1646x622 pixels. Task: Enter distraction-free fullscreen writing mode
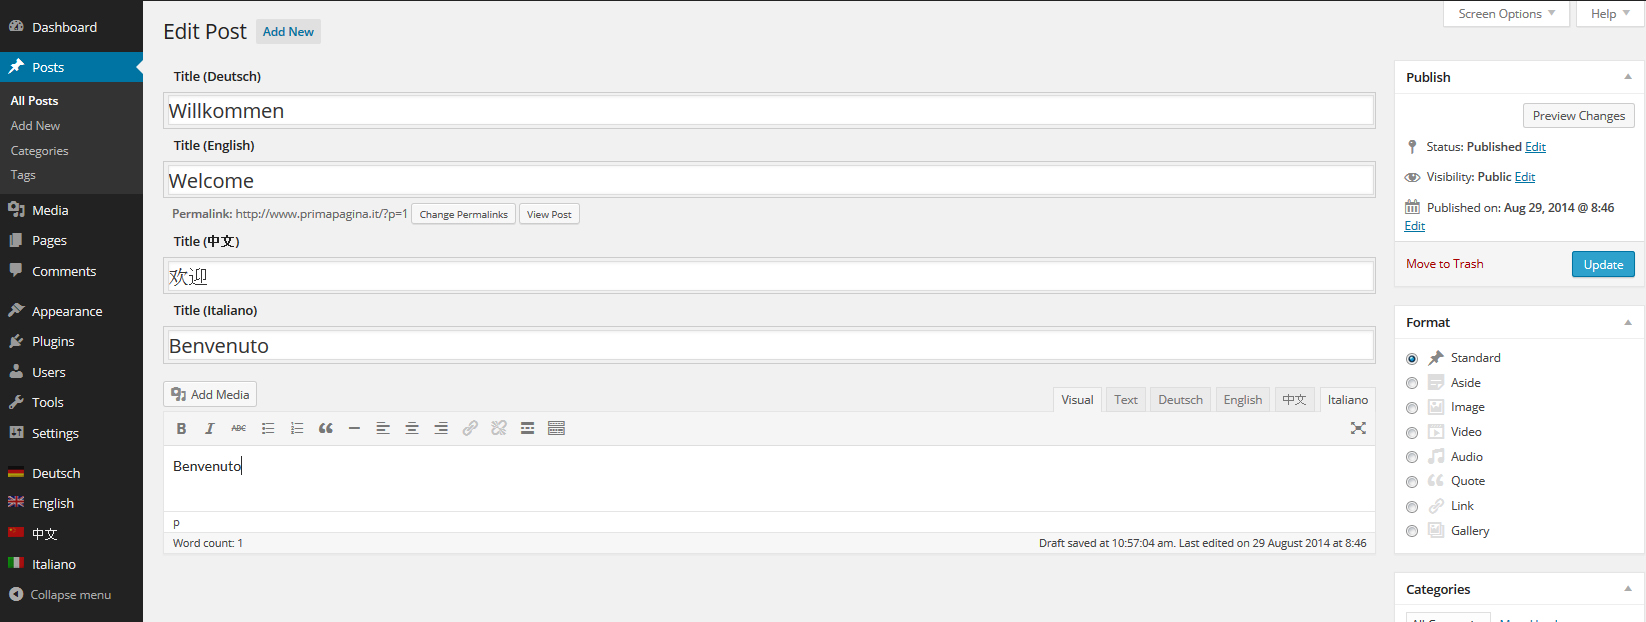coord(1357,428)
